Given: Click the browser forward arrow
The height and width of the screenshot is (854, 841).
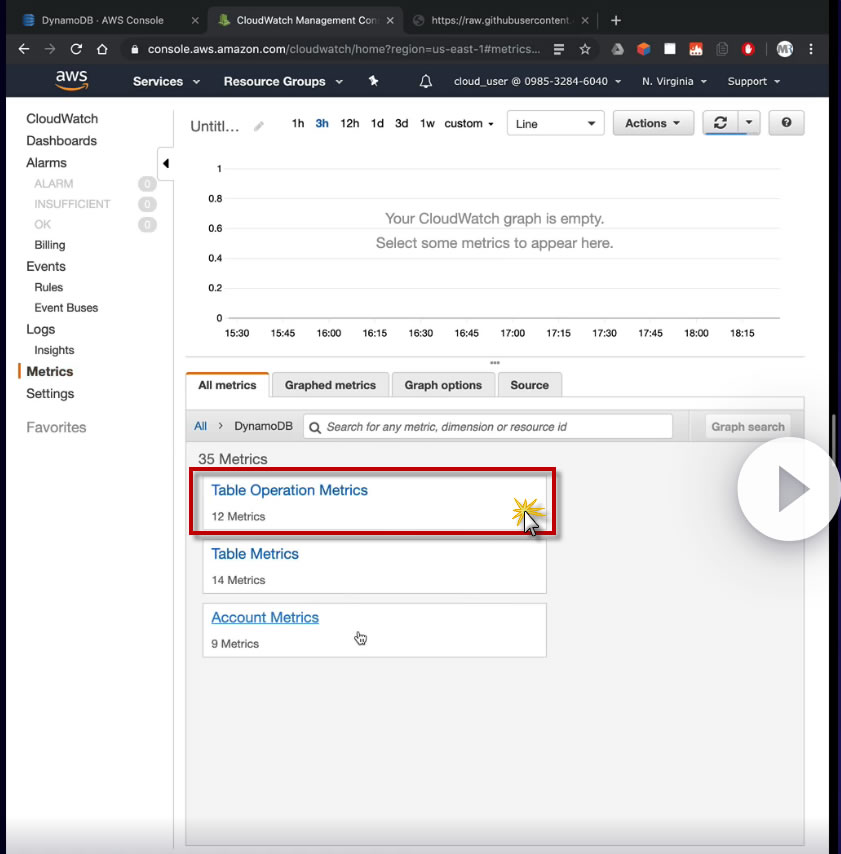Looking at the screenshot, I should (50, 49).
